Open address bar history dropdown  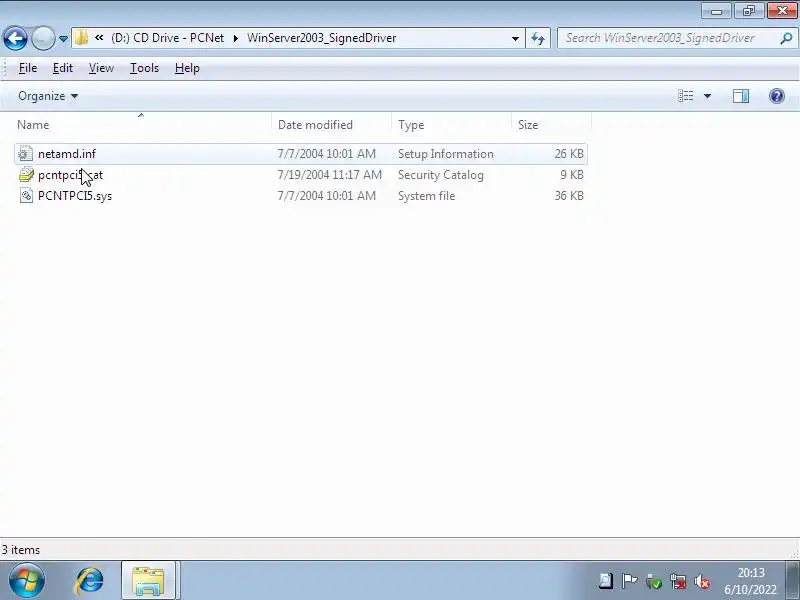pos(515,39)
